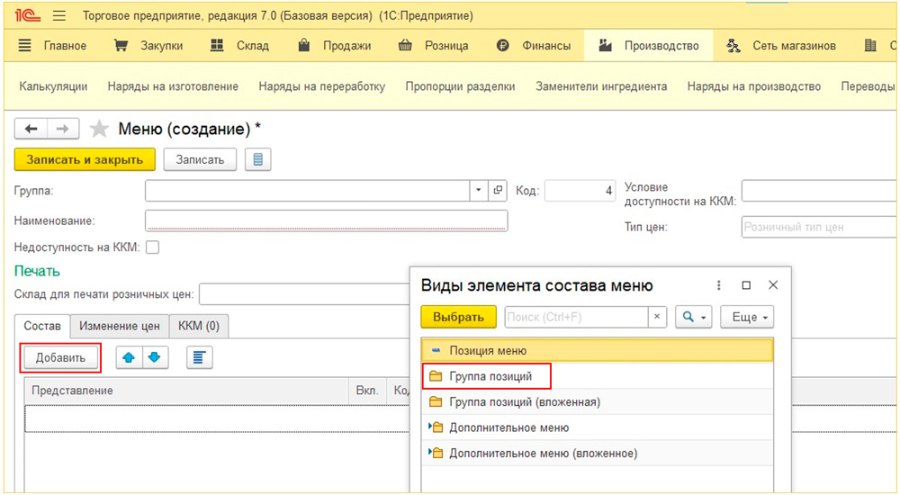The image size is (900, 495).
Task: Go back with the left arrow
Action: coord(31,129)
